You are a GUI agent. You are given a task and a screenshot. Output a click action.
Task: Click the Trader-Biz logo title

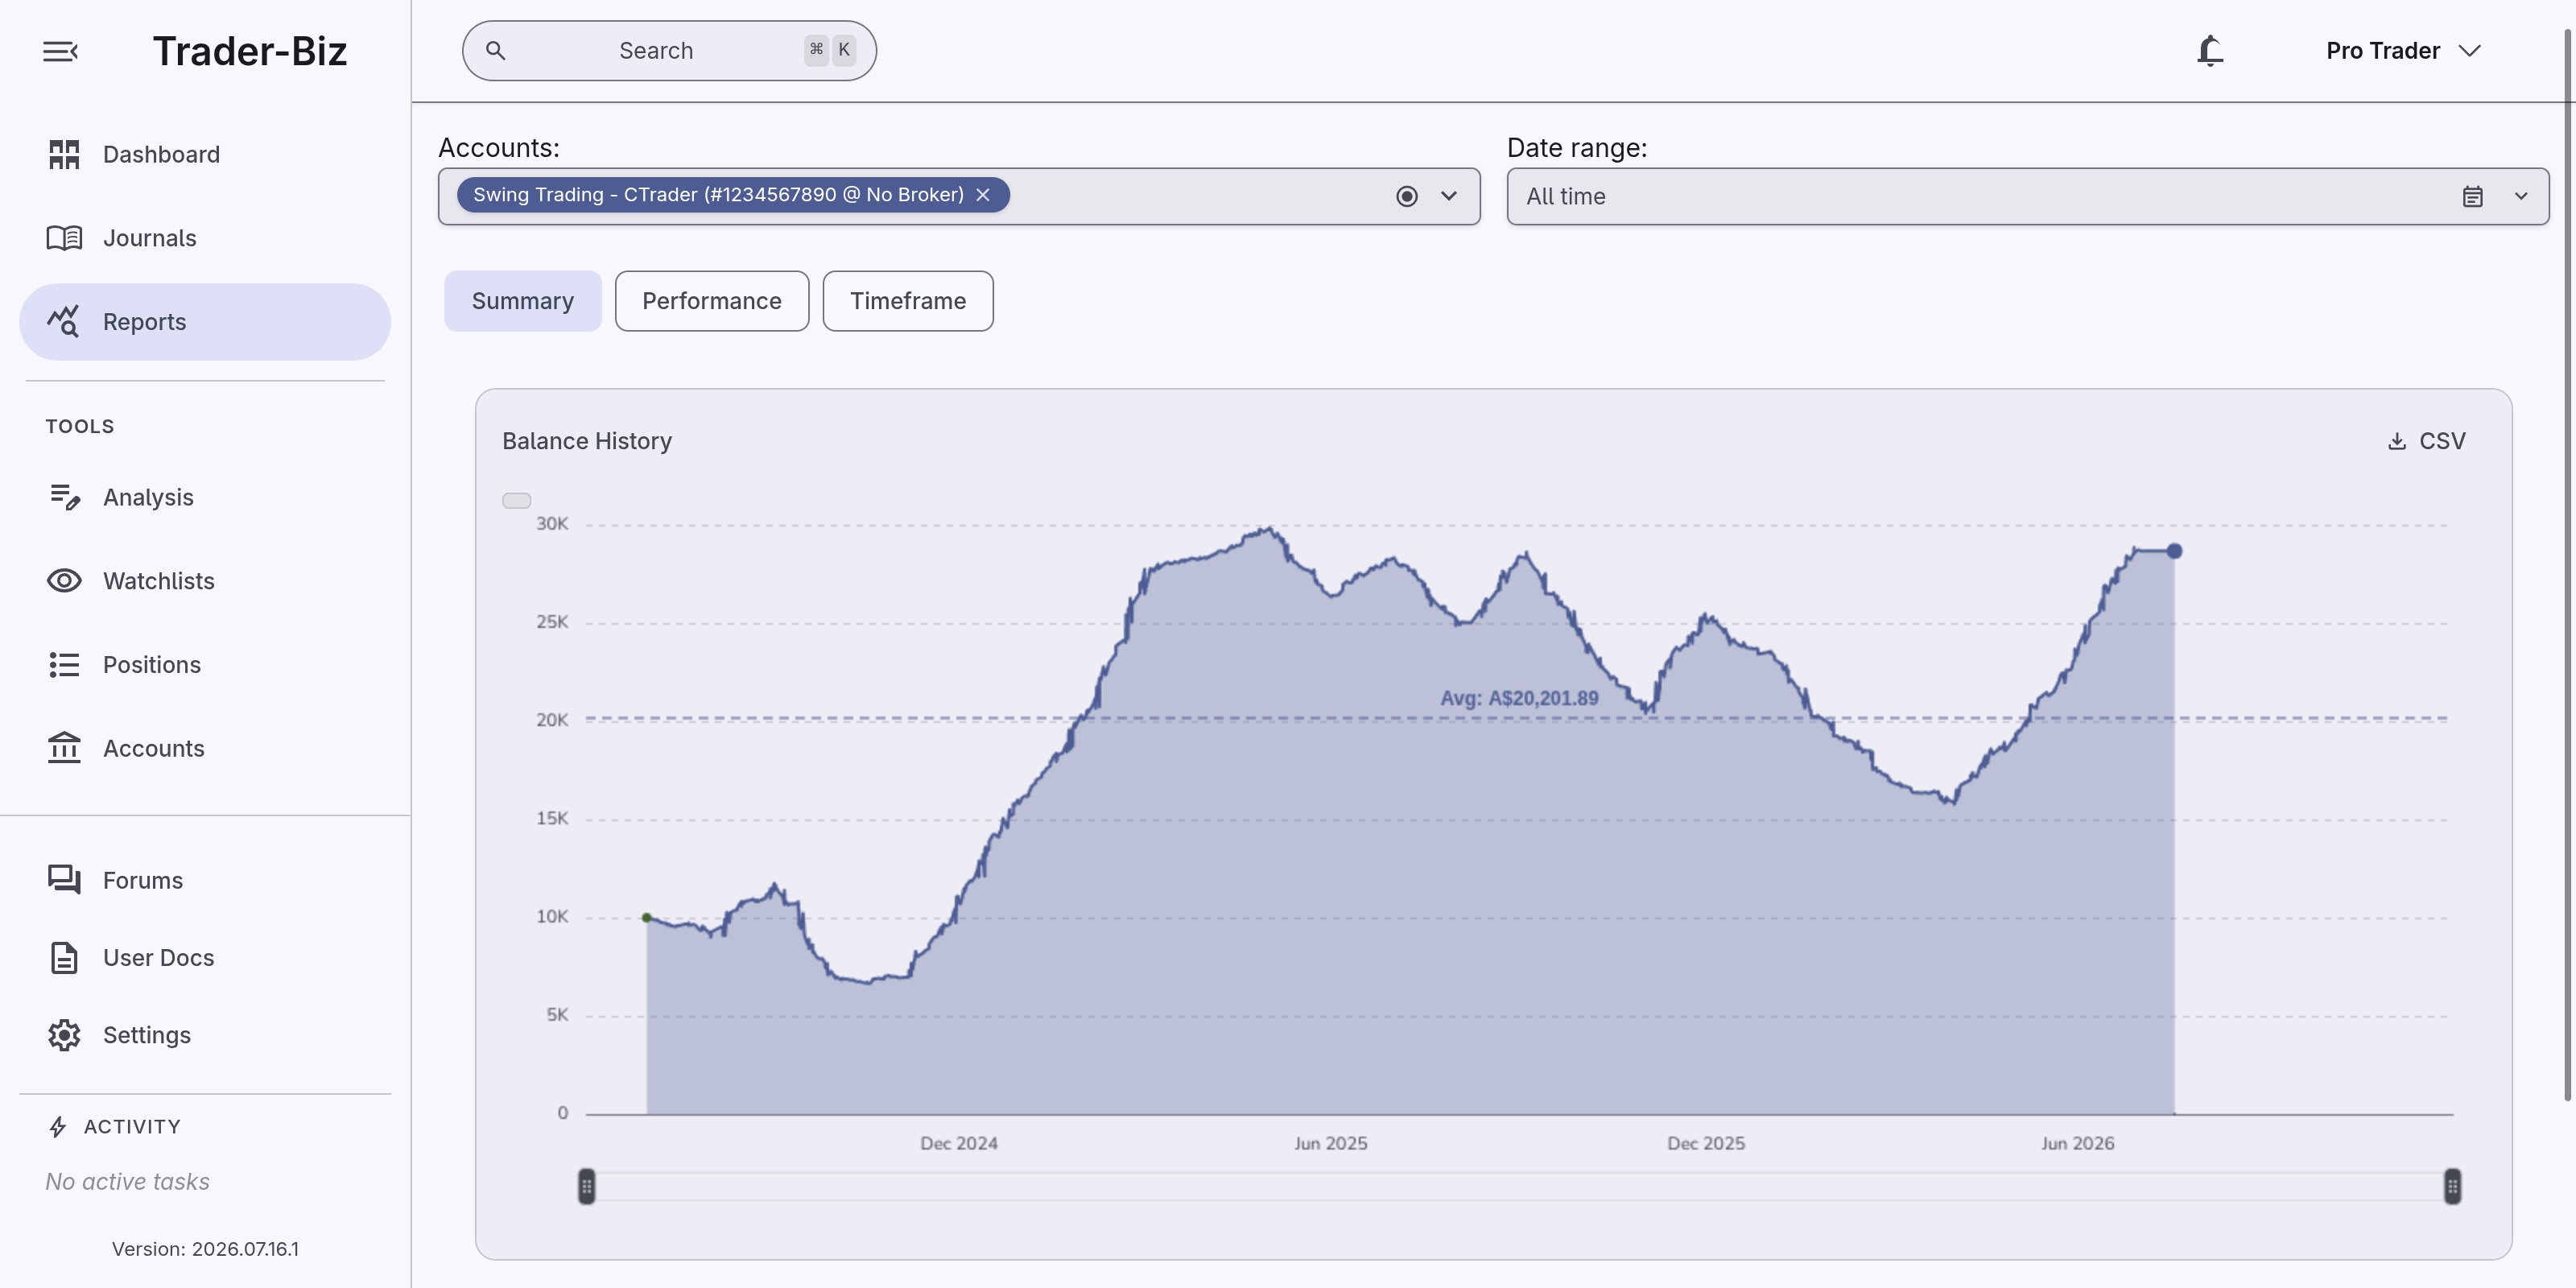(250, 51)
